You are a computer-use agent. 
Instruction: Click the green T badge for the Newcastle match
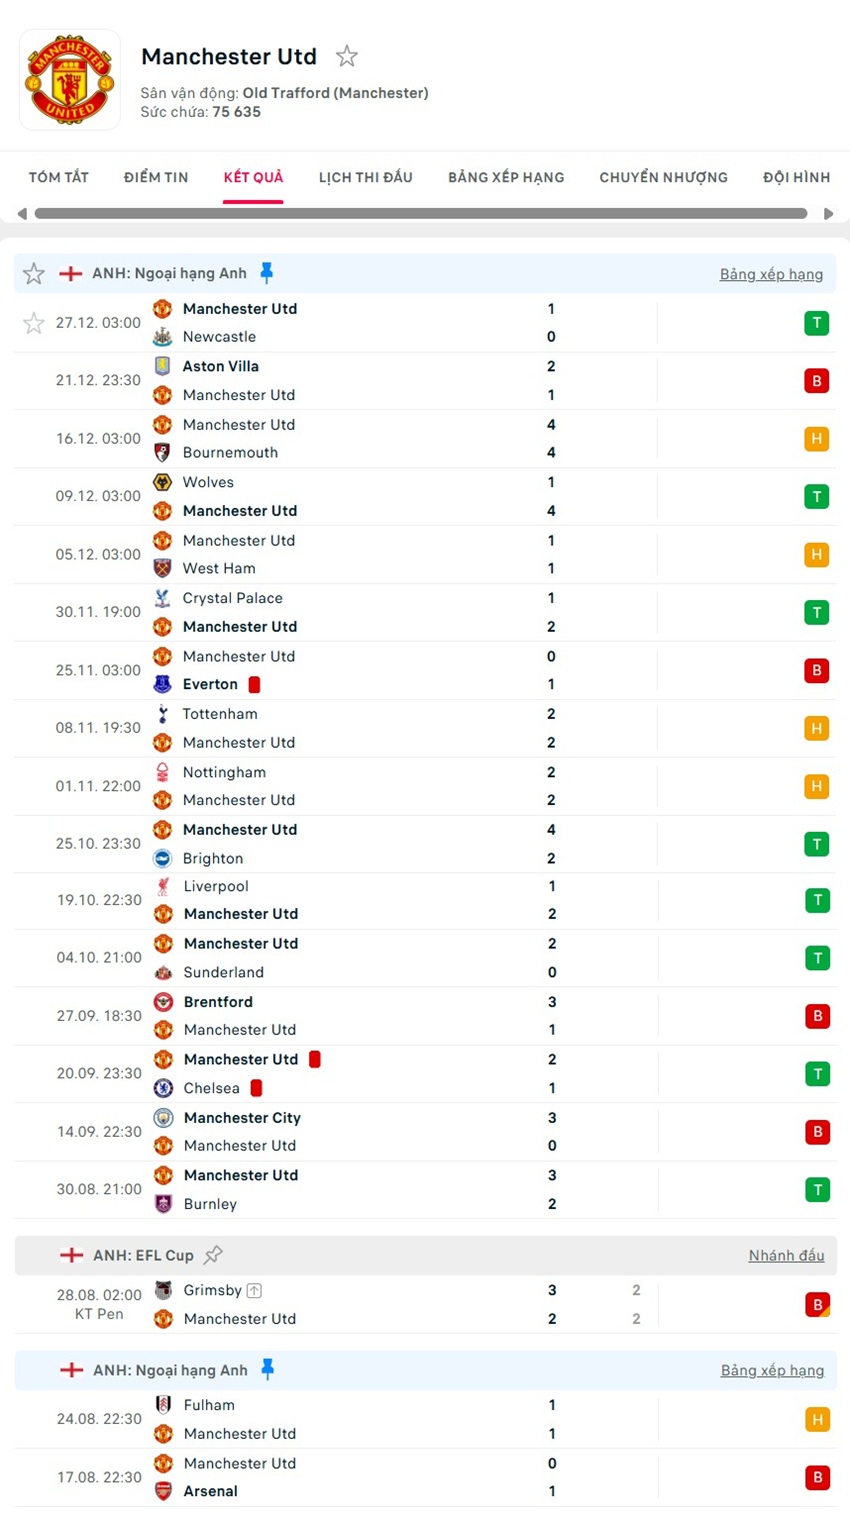coord(817,323)
